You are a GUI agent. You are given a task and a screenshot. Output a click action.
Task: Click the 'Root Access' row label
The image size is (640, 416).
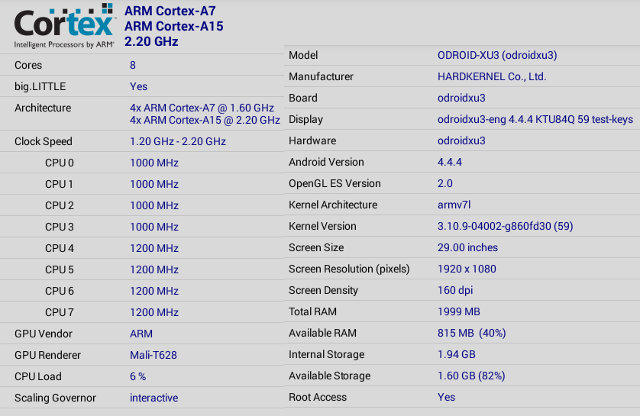click(318, 397)
